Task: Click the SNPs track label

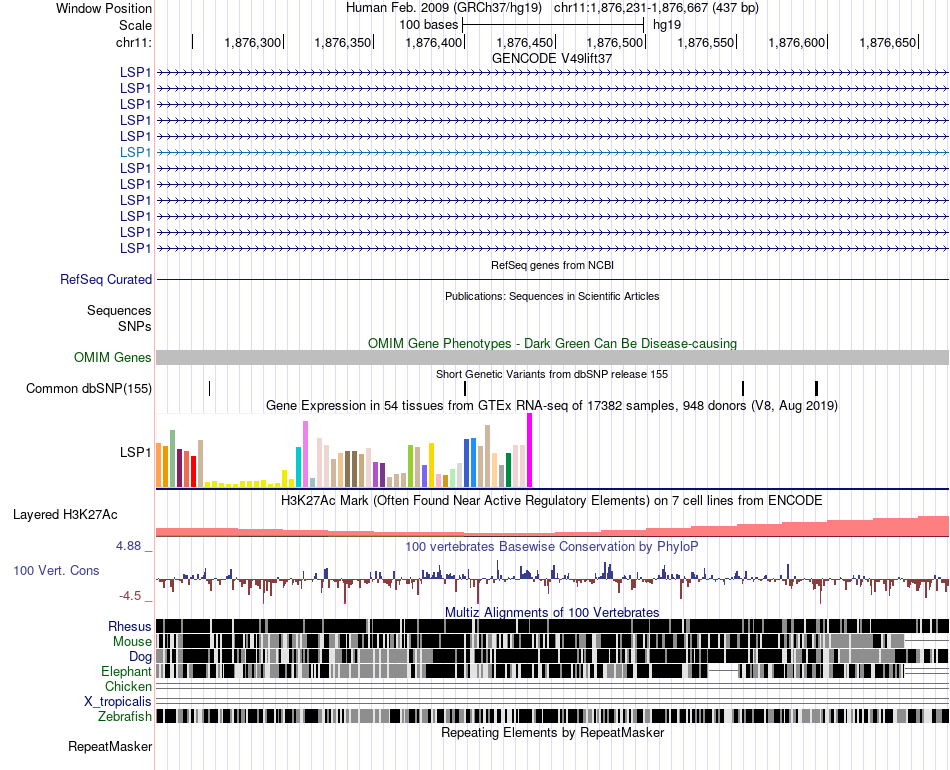Action: (x=135, y=327)
